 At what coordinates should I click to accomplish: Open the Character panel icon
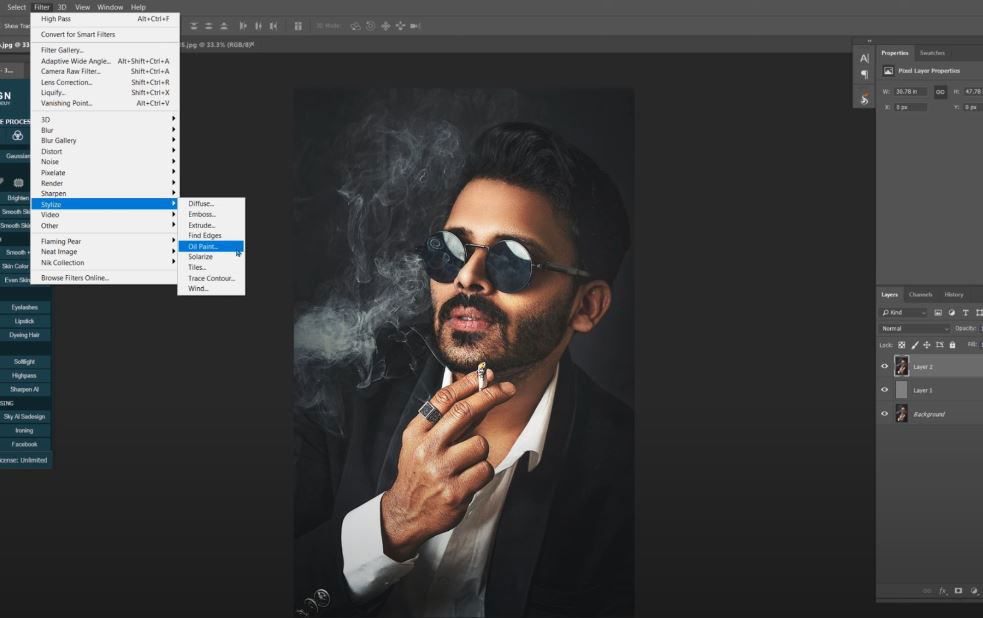(x=864, y=58)
